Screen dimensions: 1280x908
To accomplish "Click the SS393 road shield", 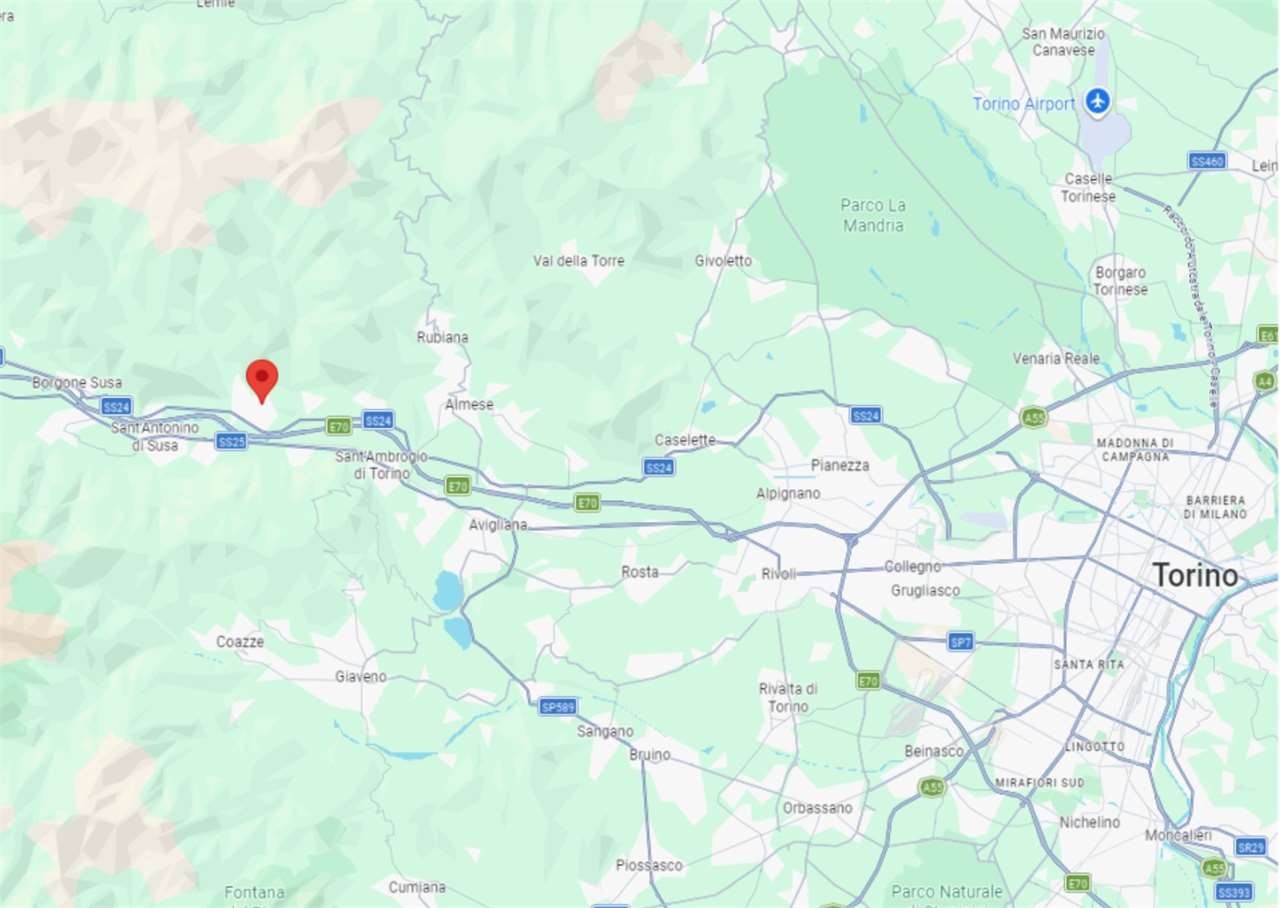I will (x=1234, y=891).
